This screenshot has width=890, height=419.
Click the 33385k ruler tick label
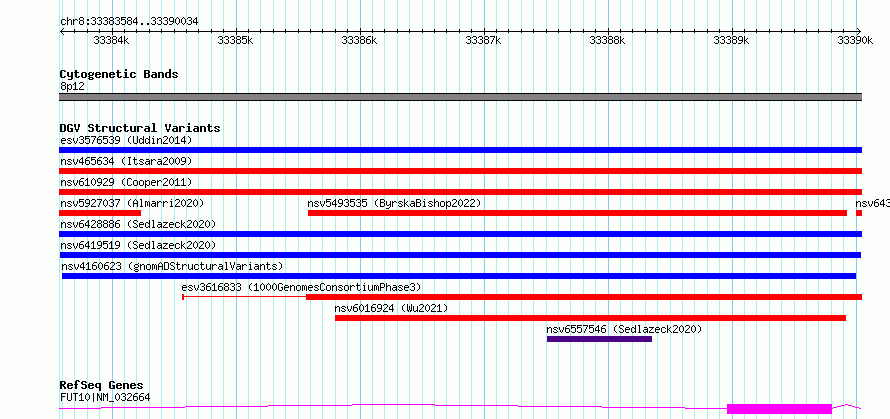tap(235, 40)
